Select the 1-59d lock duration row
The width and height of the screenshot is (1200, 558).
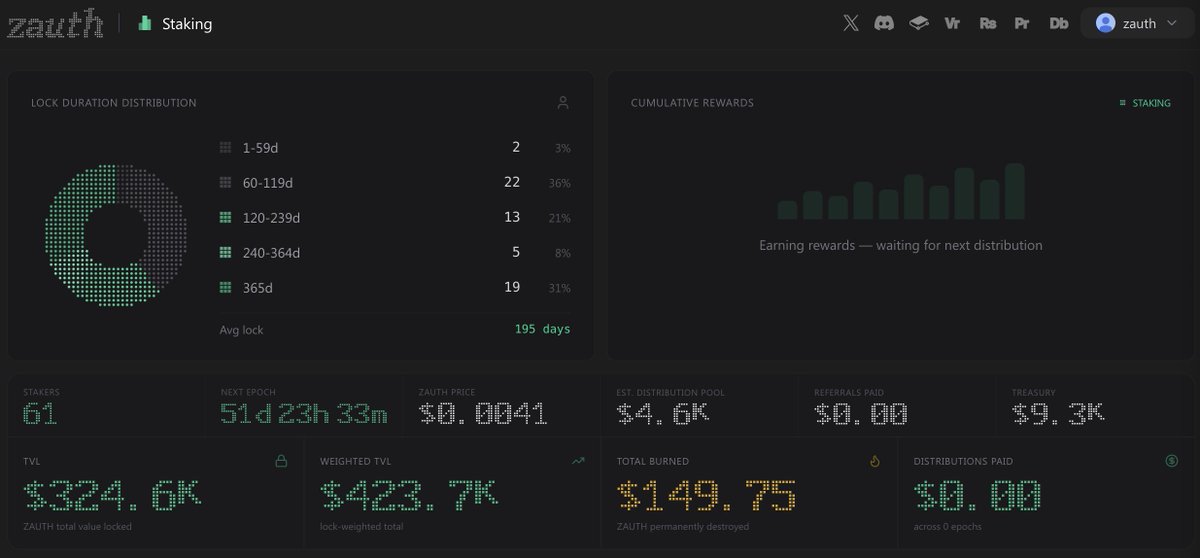[395, 148]
